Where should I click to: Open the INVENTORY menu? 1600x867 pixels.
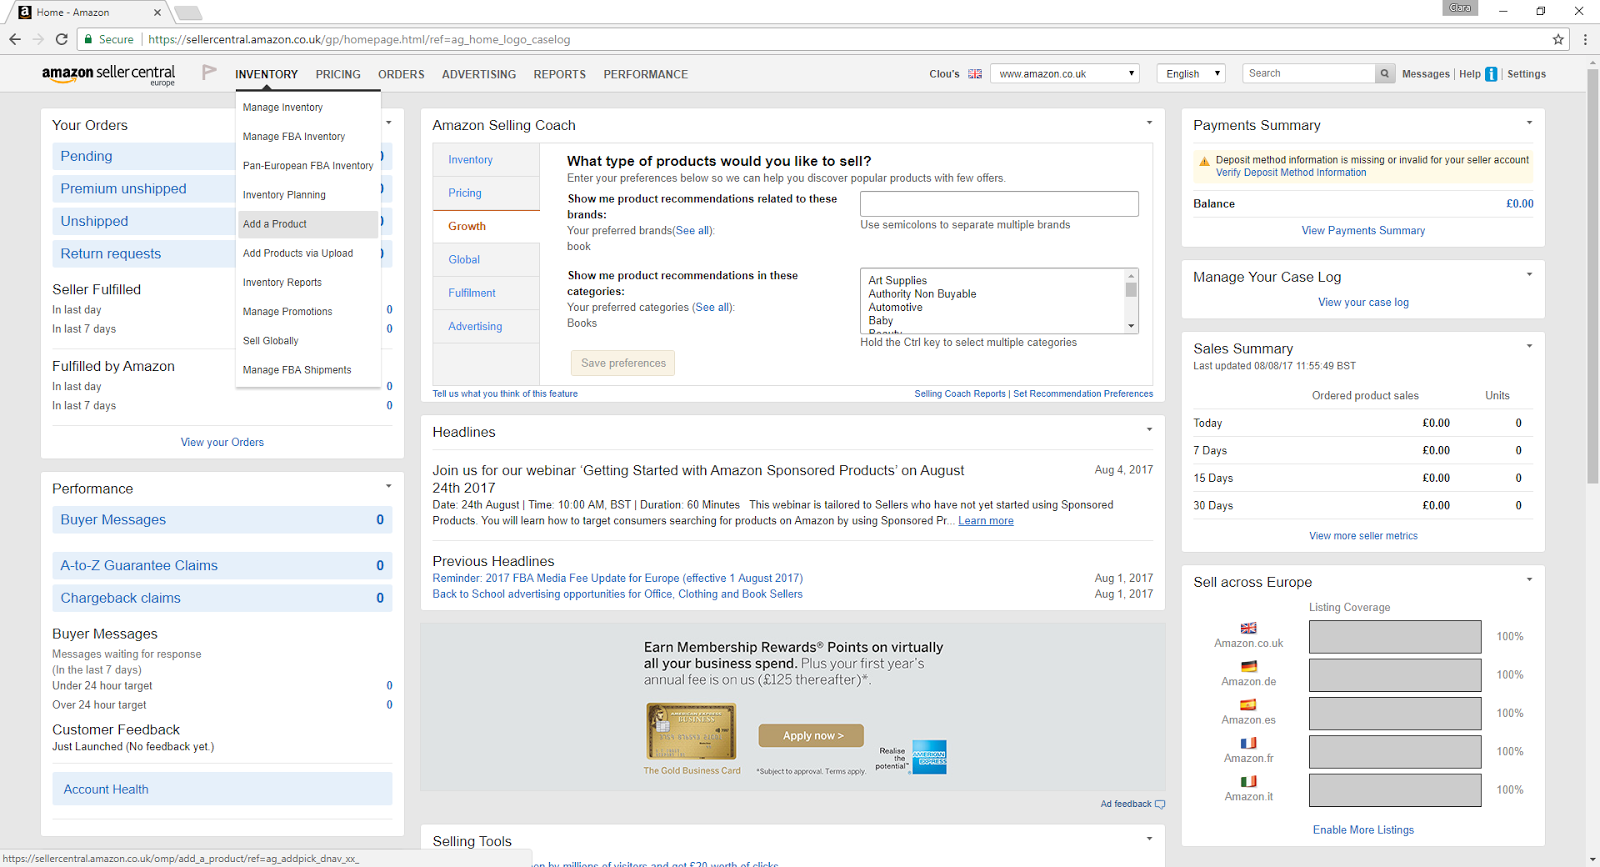pos(266,74)
